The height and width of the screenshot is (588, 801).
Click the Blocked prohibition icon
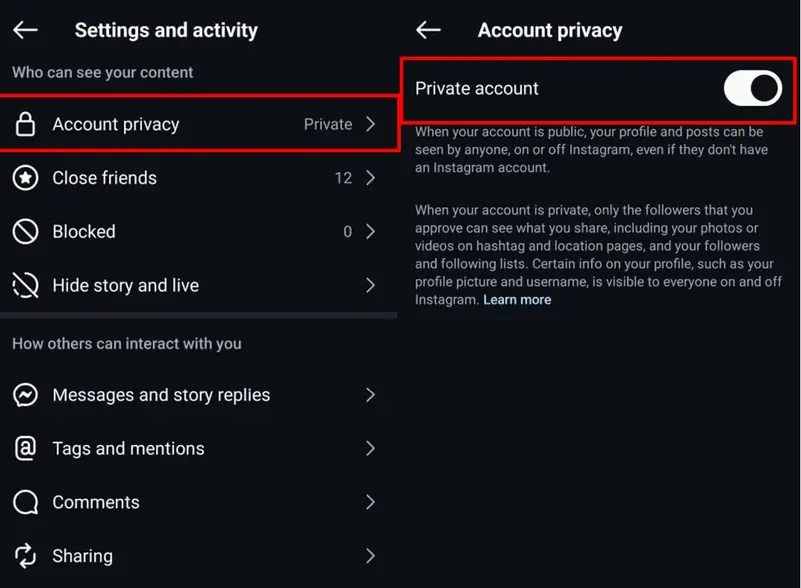pyautogui.click(x=25, y=231)
